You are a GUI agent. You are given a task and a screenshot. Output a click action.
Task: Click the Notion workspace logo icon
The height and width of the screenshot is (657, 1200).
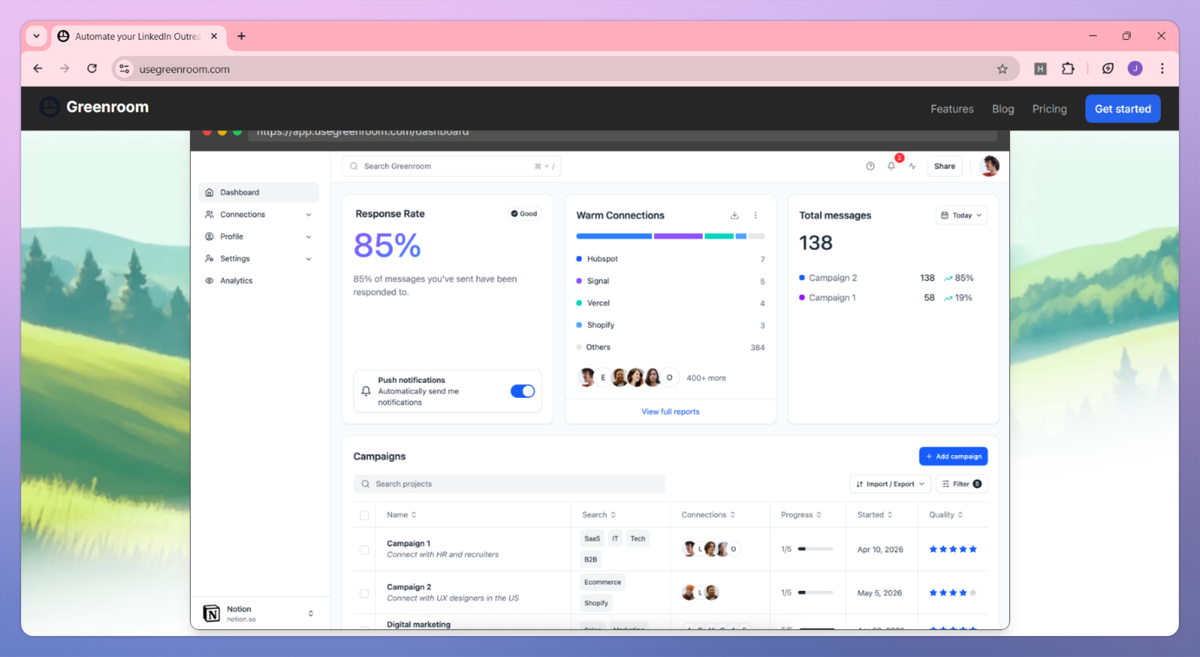tap(211, 614)
